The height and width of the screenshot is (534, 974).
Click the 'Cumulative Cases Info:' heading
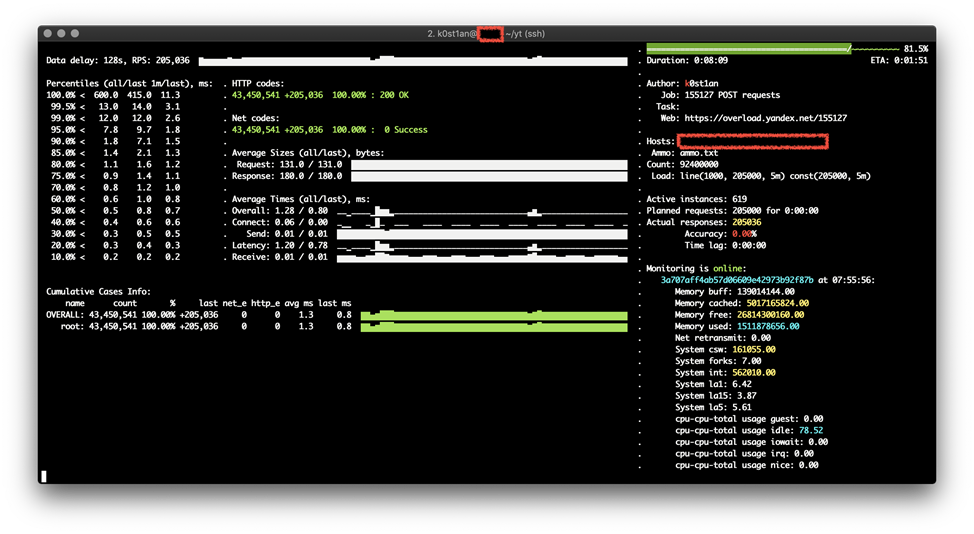click(x=98, y=292)
